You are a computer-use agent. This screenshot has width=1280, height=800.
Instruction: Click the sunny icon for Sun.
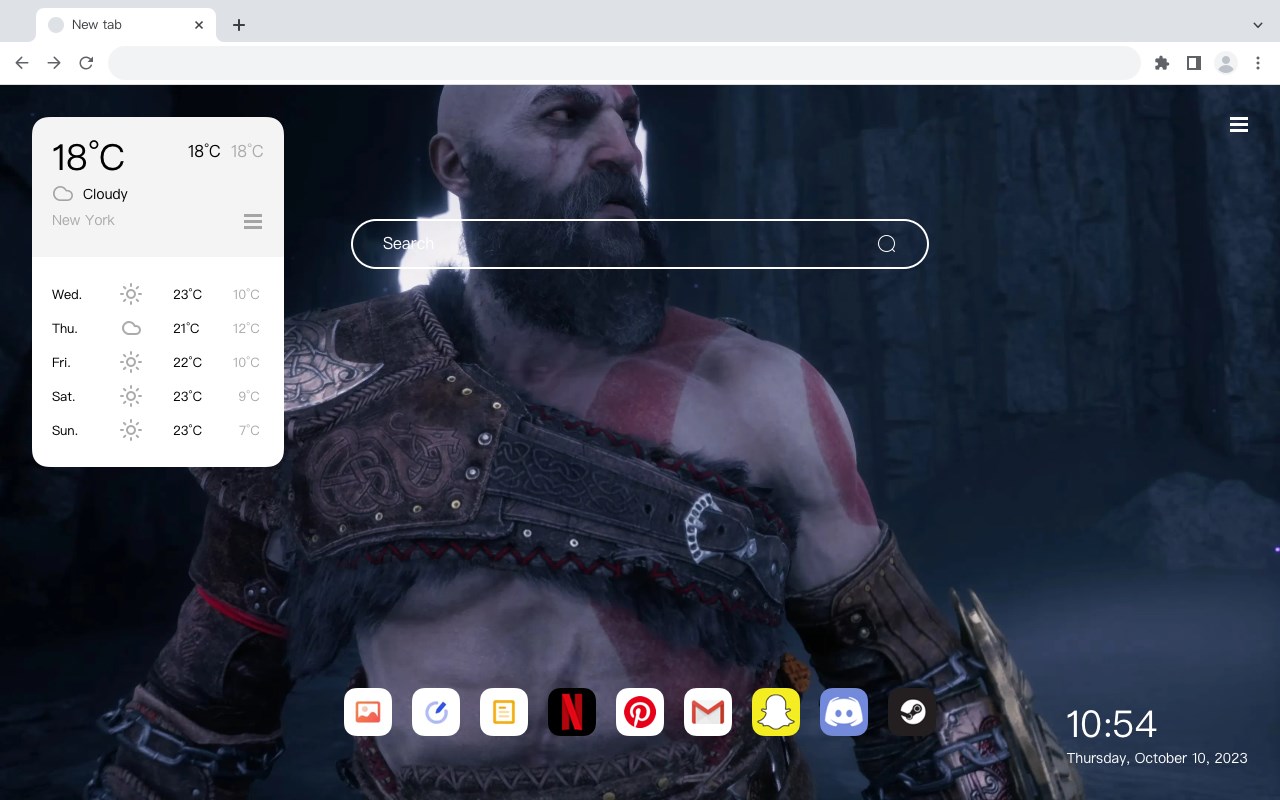[x=131, y=430]
